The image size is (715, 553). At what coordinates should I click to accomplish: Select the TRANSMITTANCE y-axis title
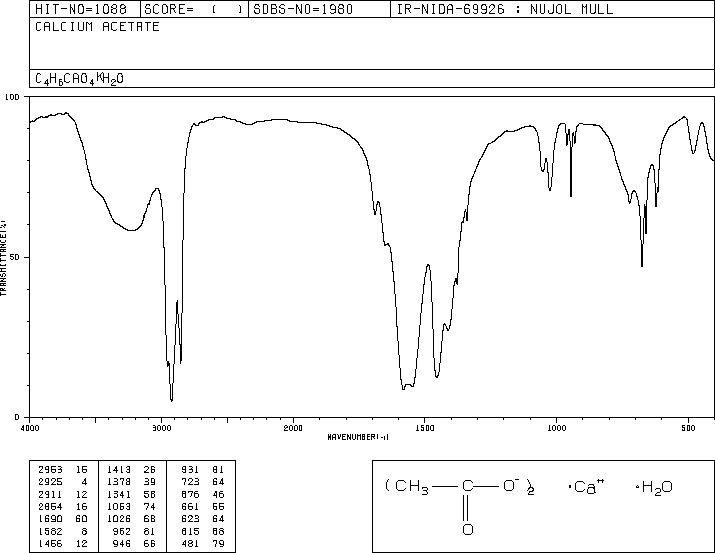[4, 258]
